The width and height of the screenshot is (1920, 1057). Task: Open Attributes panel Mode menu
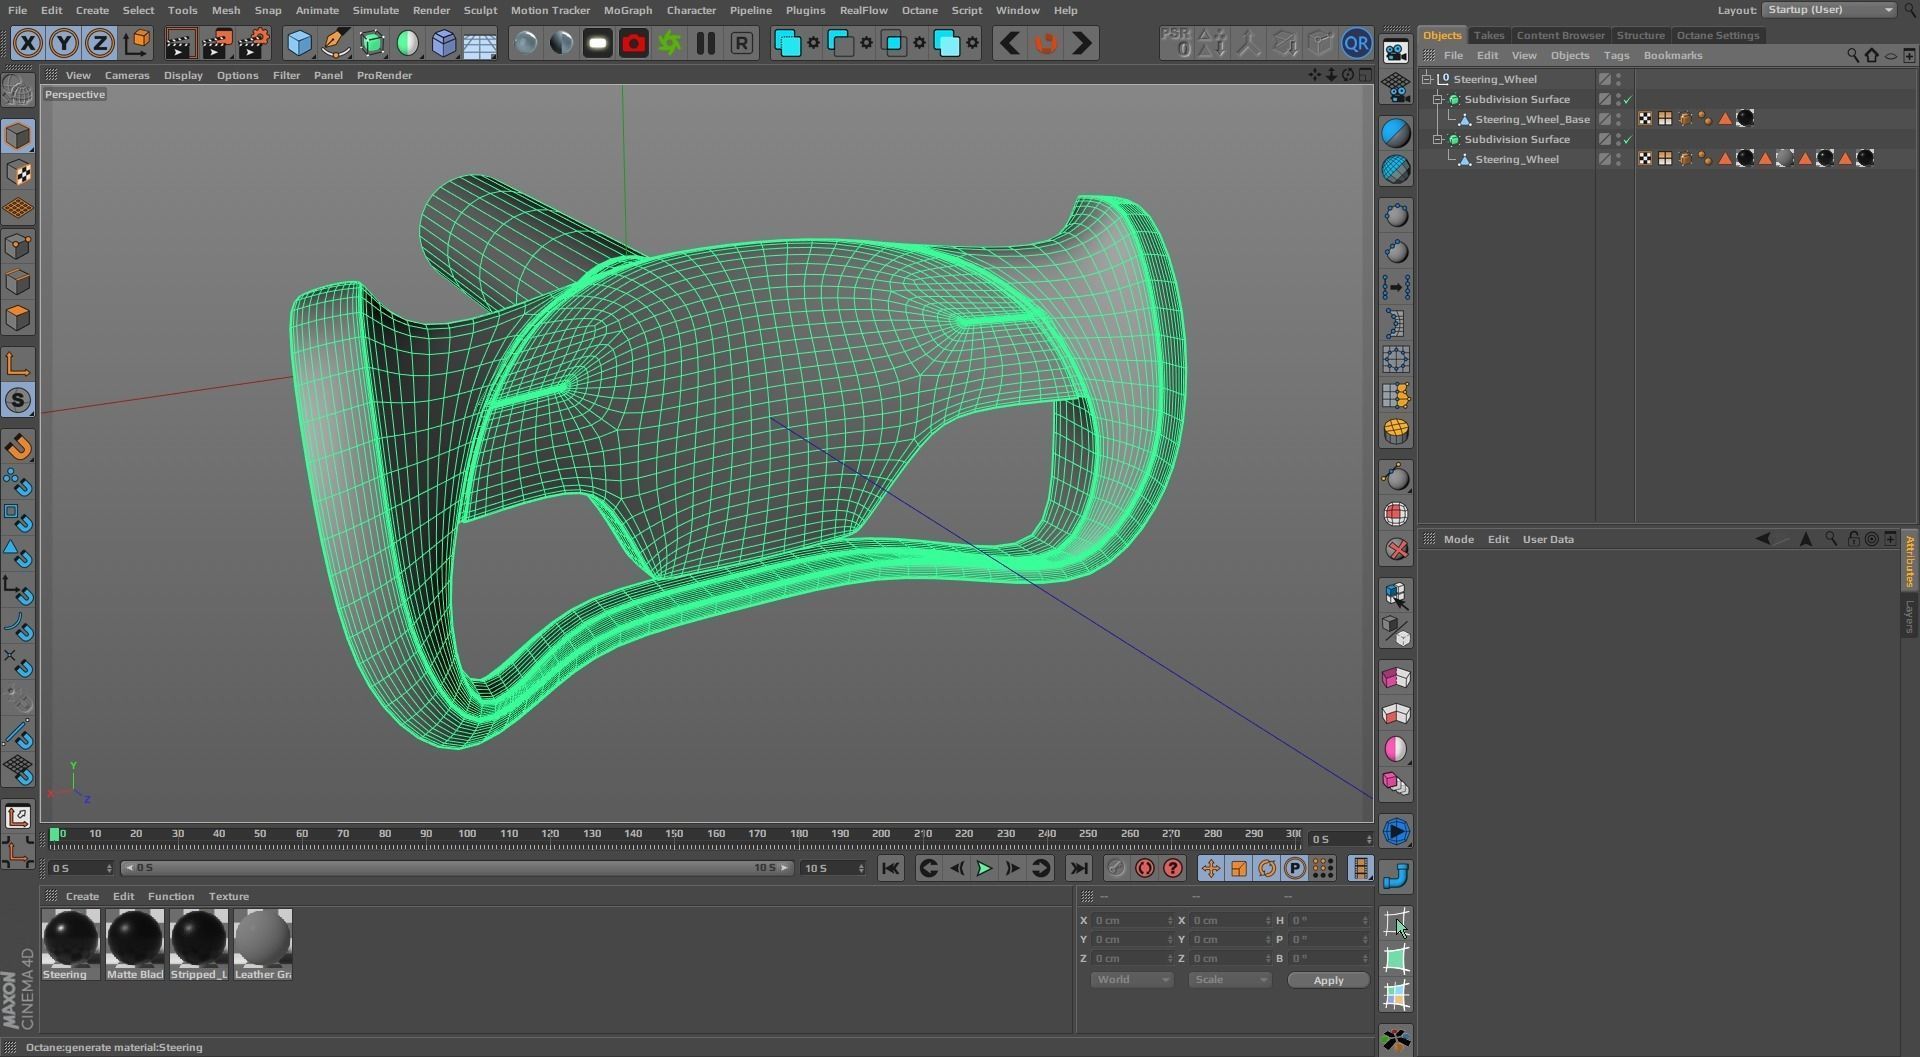[1458, 539]
